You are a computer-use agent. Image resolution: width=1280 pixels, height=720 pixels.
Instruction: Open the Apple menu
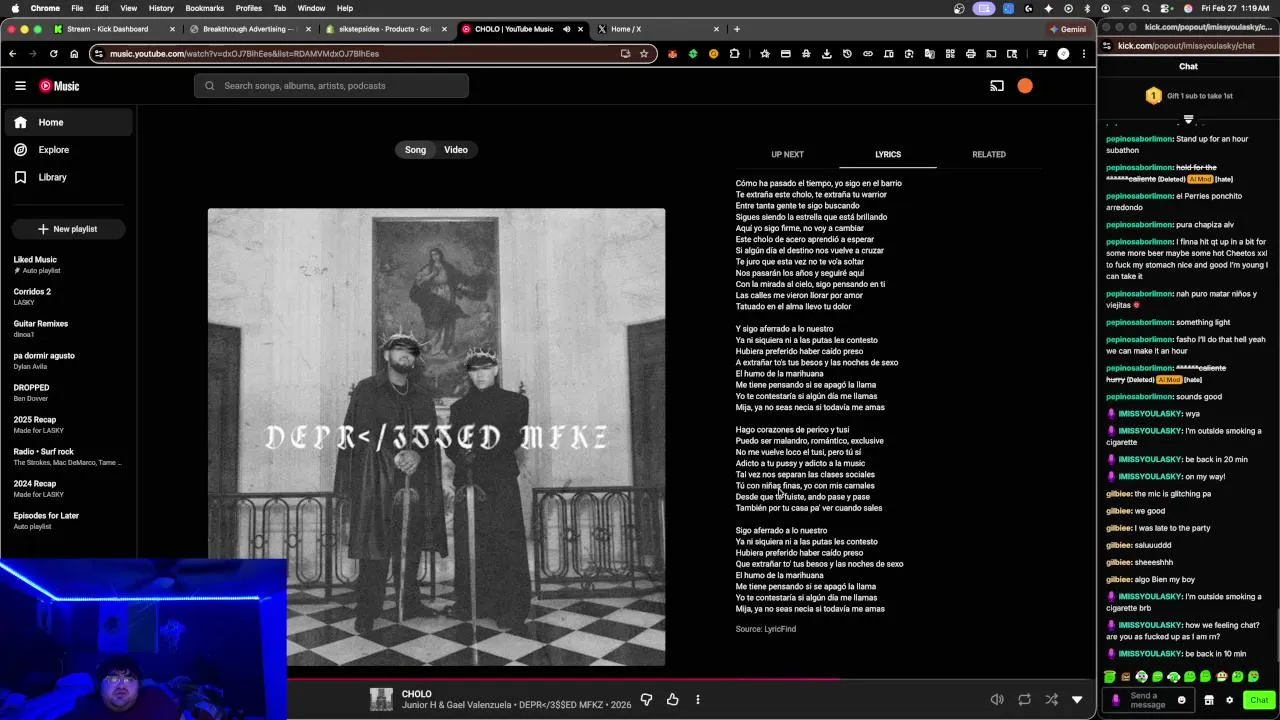click(14, 8)
